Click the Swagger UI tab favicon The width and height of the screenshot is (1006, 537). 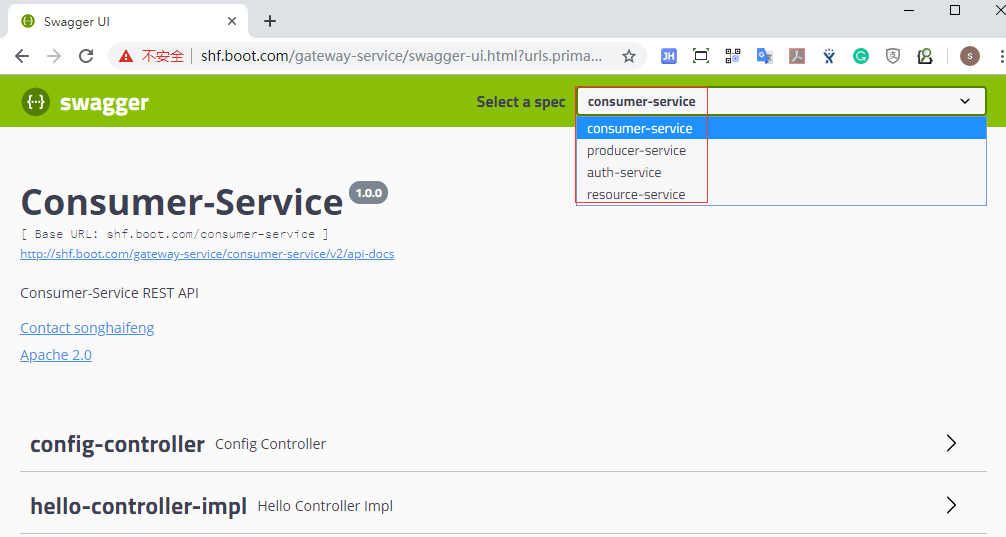pyautogui.click(x=28, y=21)
